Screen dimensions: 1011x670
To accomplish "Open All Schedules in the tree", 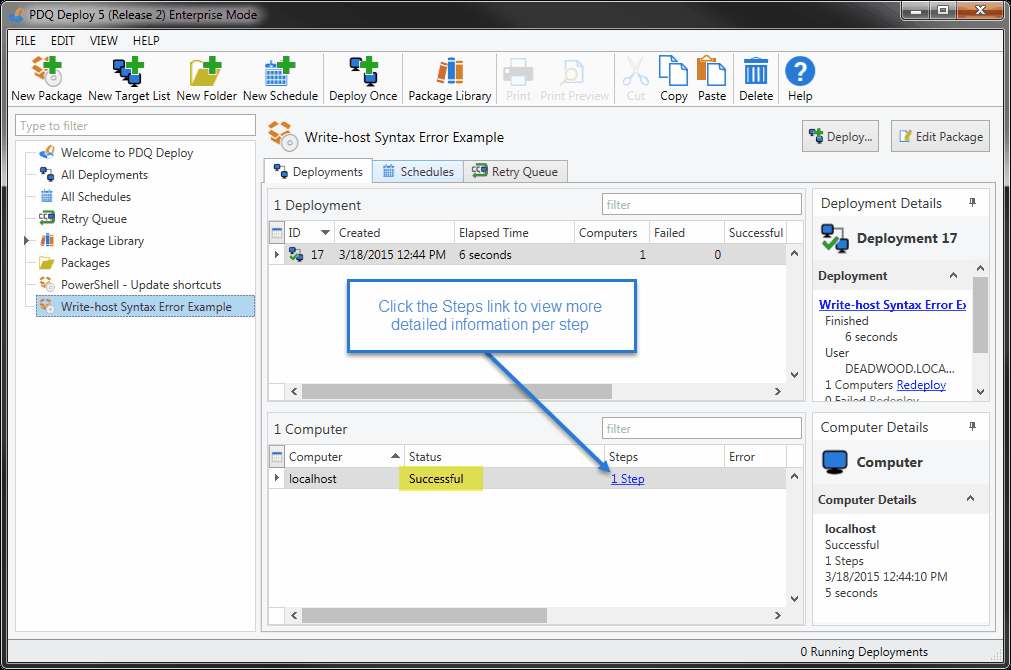I will click(x=95, y=197).
